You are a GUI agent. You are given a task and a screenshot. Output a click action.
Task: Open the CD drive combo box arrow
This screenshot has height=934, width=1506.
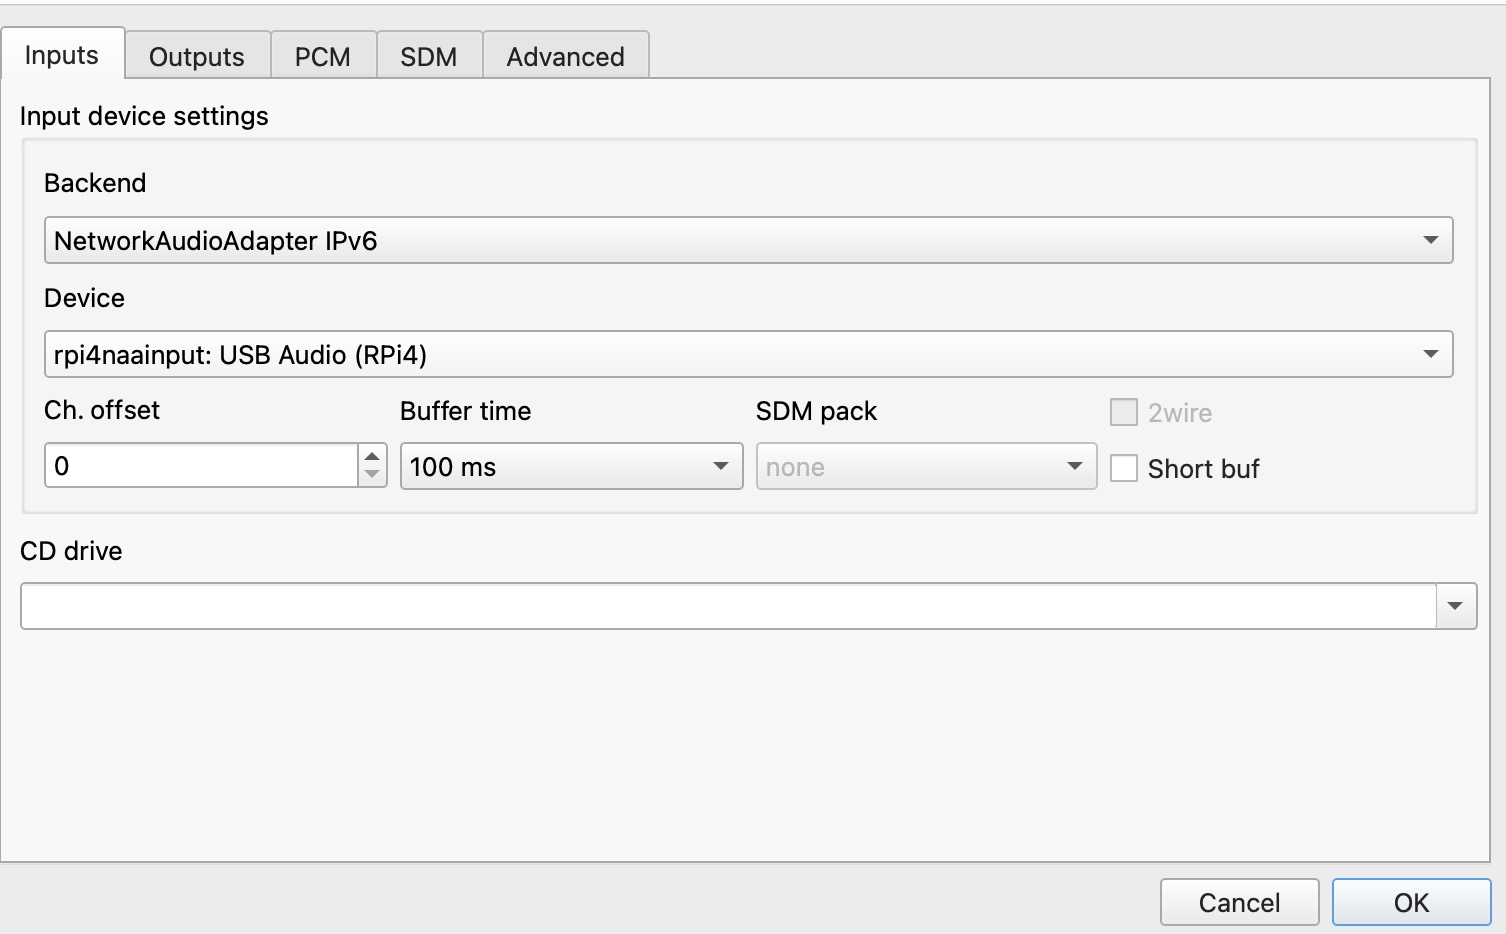pyautogui.click(x=1456, y=606)
